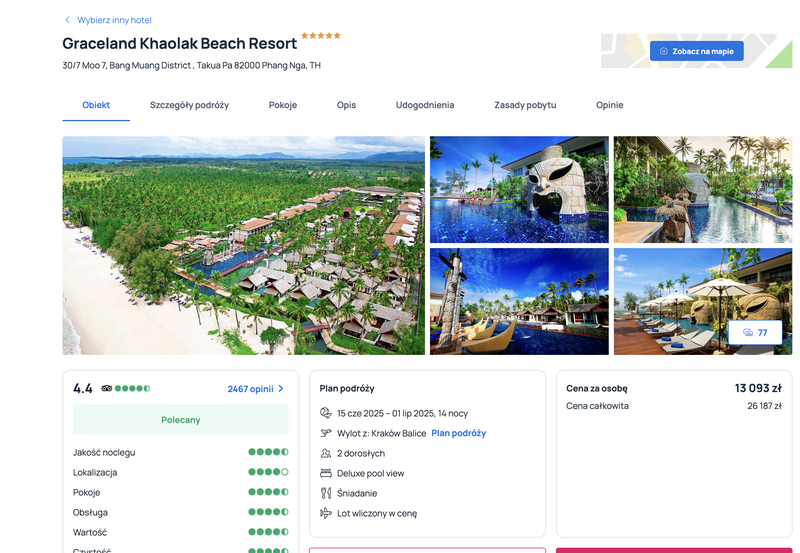
Task: Click the address 30/7 Moo 7, Bang Muang District
Action: coord(191,65)
